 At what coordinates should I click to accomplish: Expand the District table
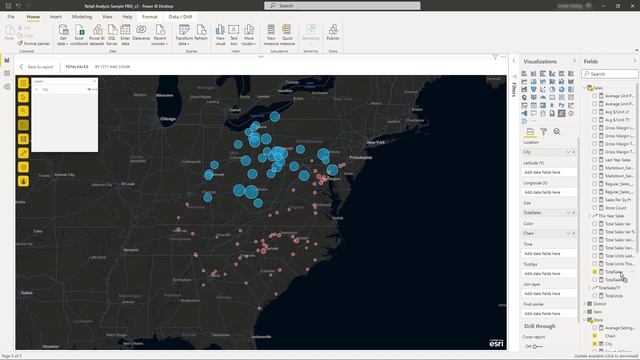click(x=585, y=304)
